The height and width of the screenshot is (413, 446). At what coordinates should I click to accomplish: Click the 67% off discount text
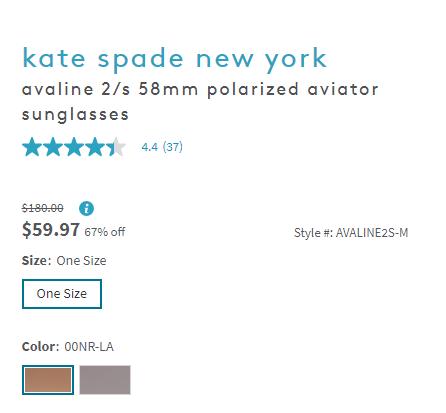point(105,232)
